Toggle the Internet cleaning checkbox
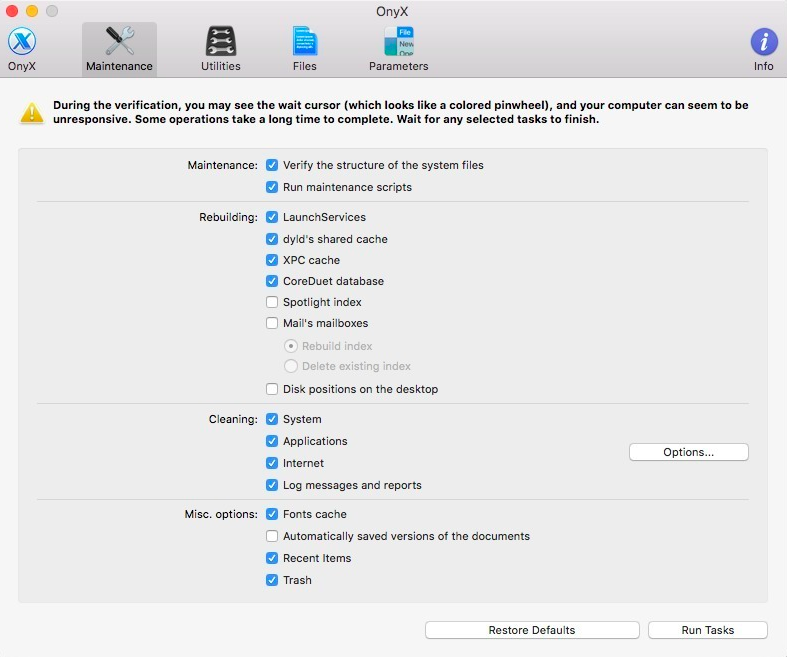The height and width of the screenshot is (657, 787). (x=272, y=463)
